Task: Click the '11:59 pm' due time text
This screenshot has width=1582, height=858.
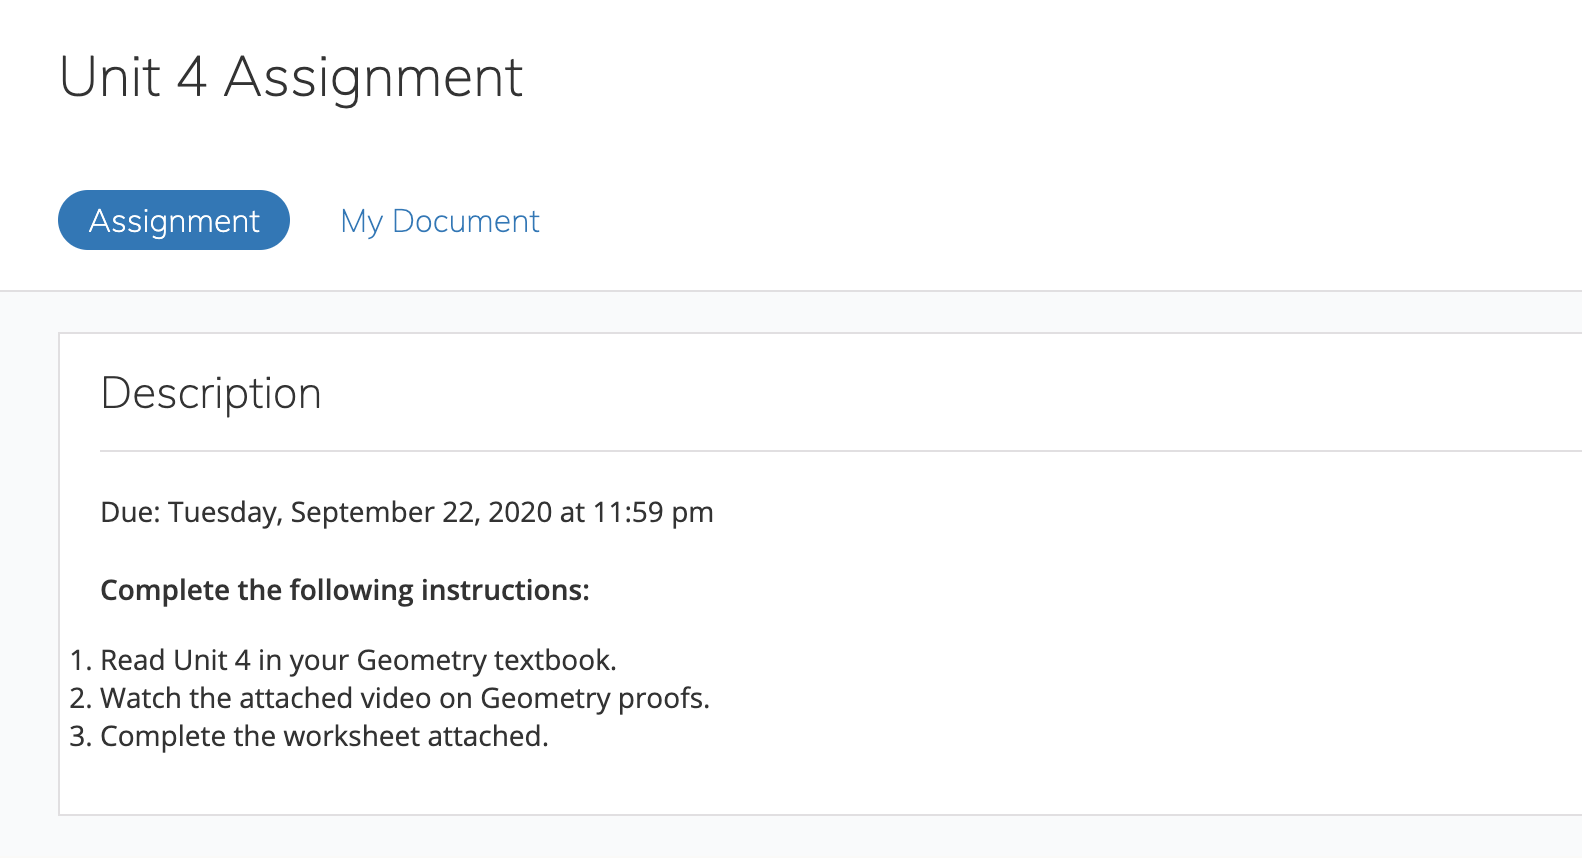Action: (x=653, y=512)
